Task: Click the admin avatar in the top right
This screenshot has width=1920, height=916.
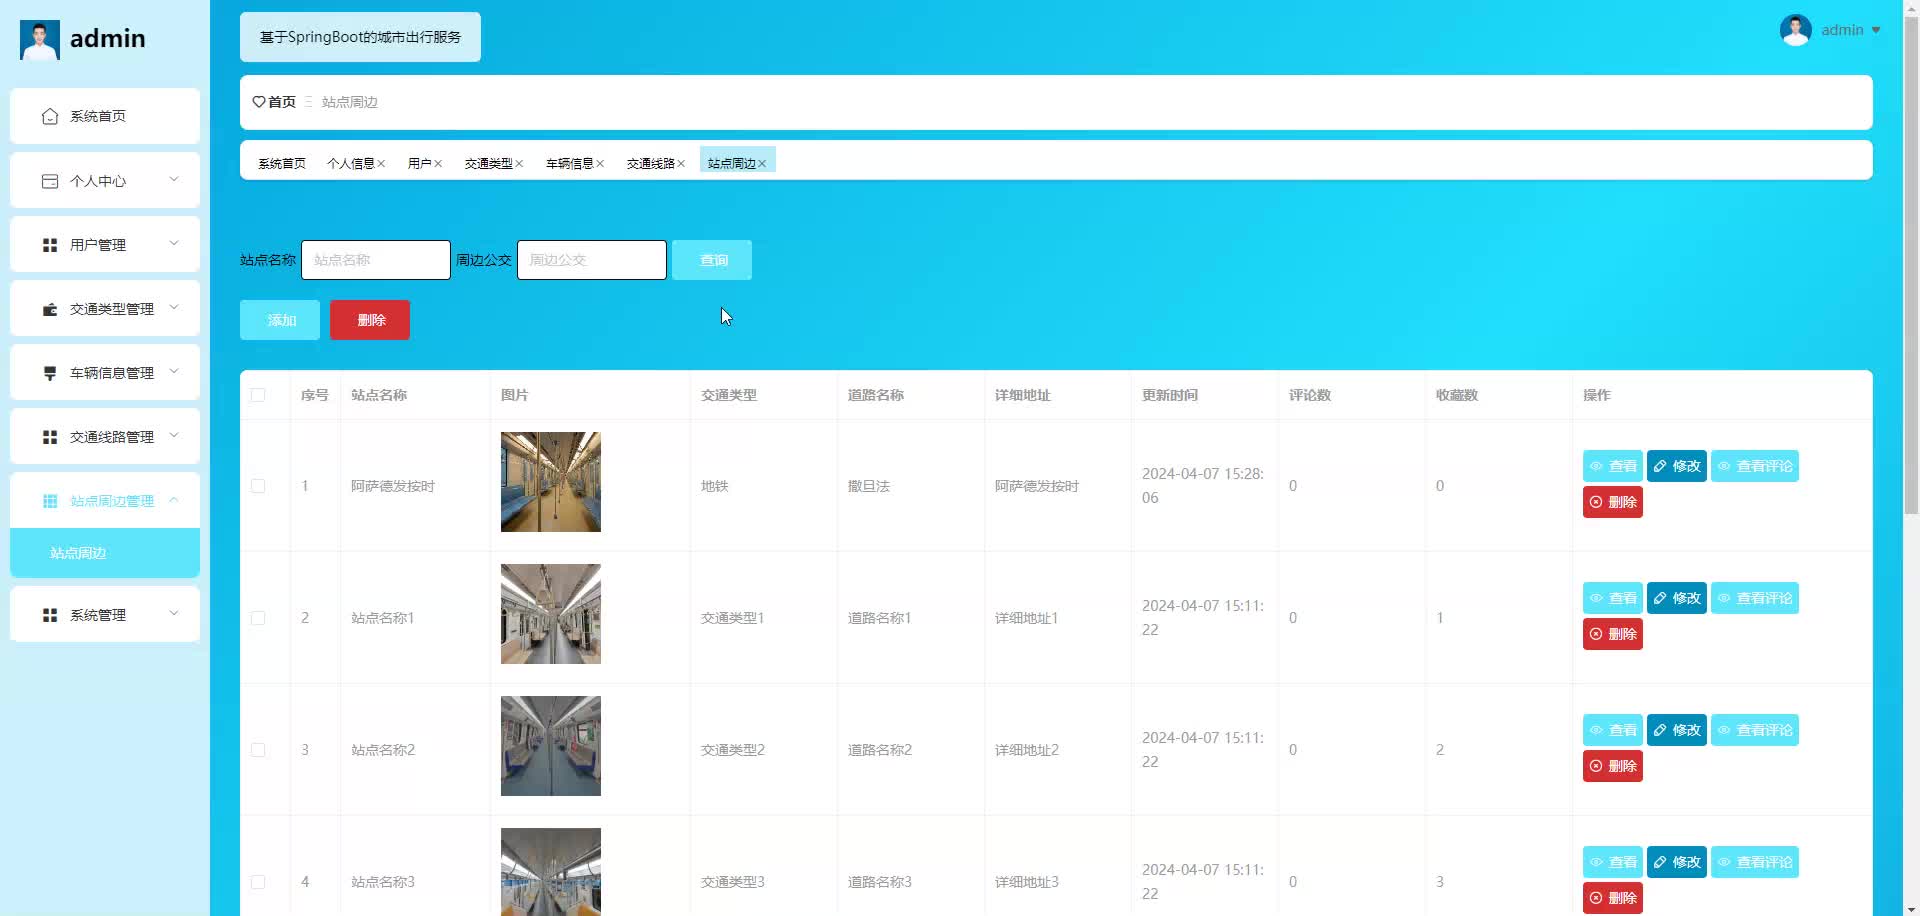Action: pos(1796,30)
